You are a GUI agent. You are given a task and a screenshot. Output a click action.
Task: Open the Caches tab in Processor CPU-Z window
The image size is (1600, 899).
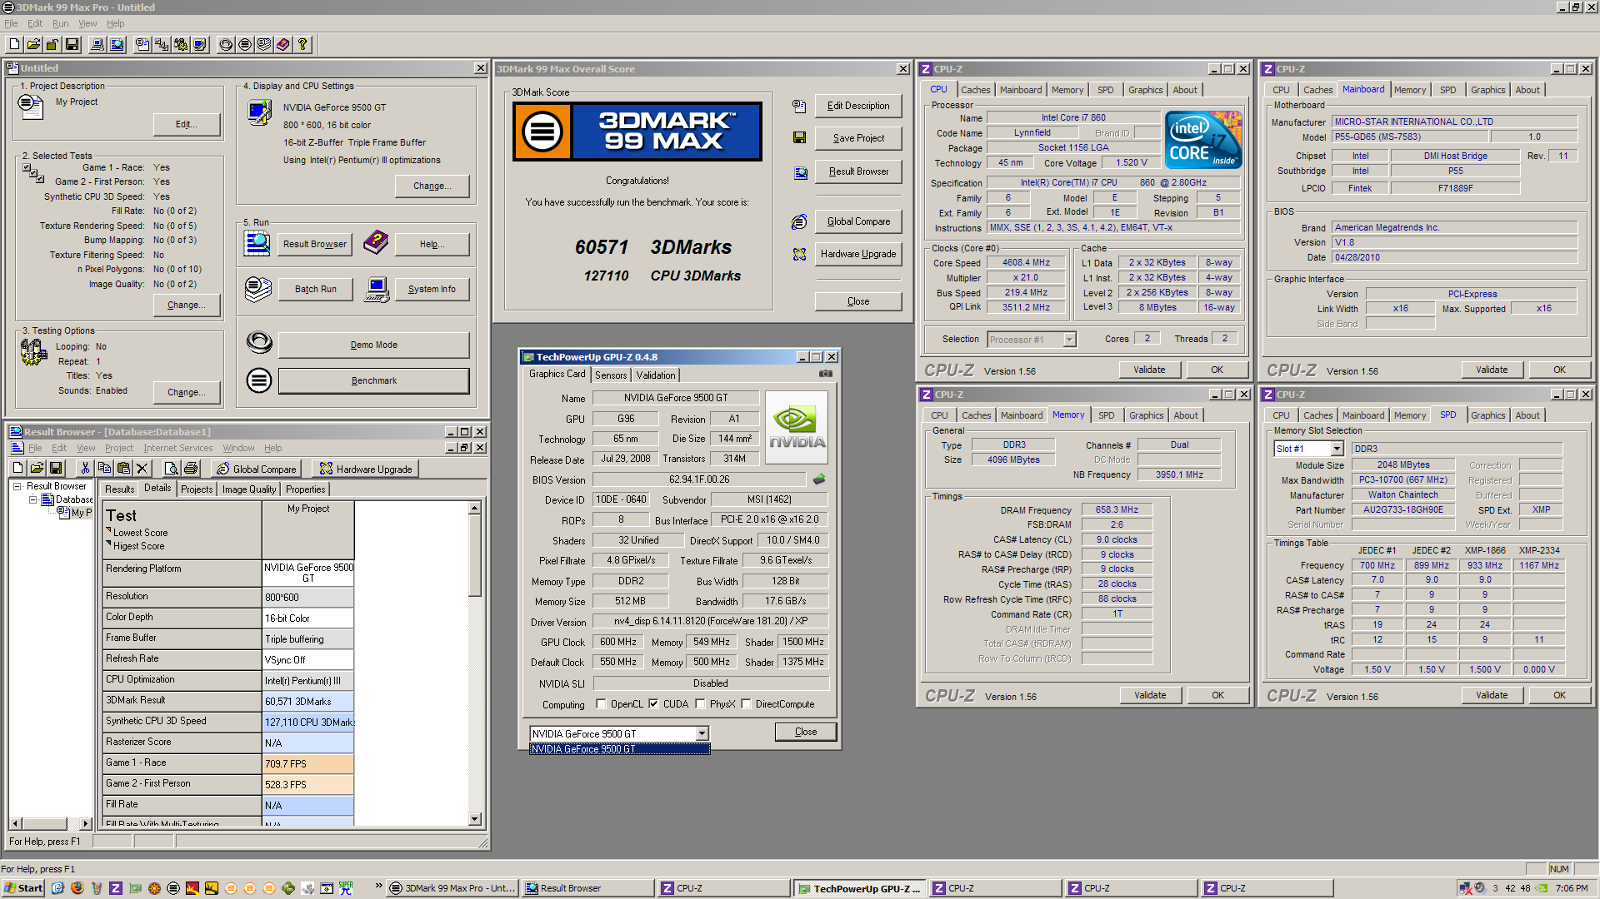click(x=975, y=90)
